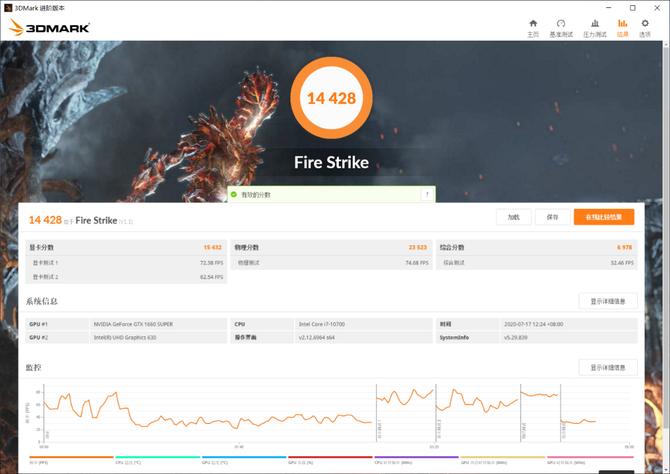This screenshot has height=474, width=670.
Task: Click the orange compare result online button
Action: click(x=604, y=217)
